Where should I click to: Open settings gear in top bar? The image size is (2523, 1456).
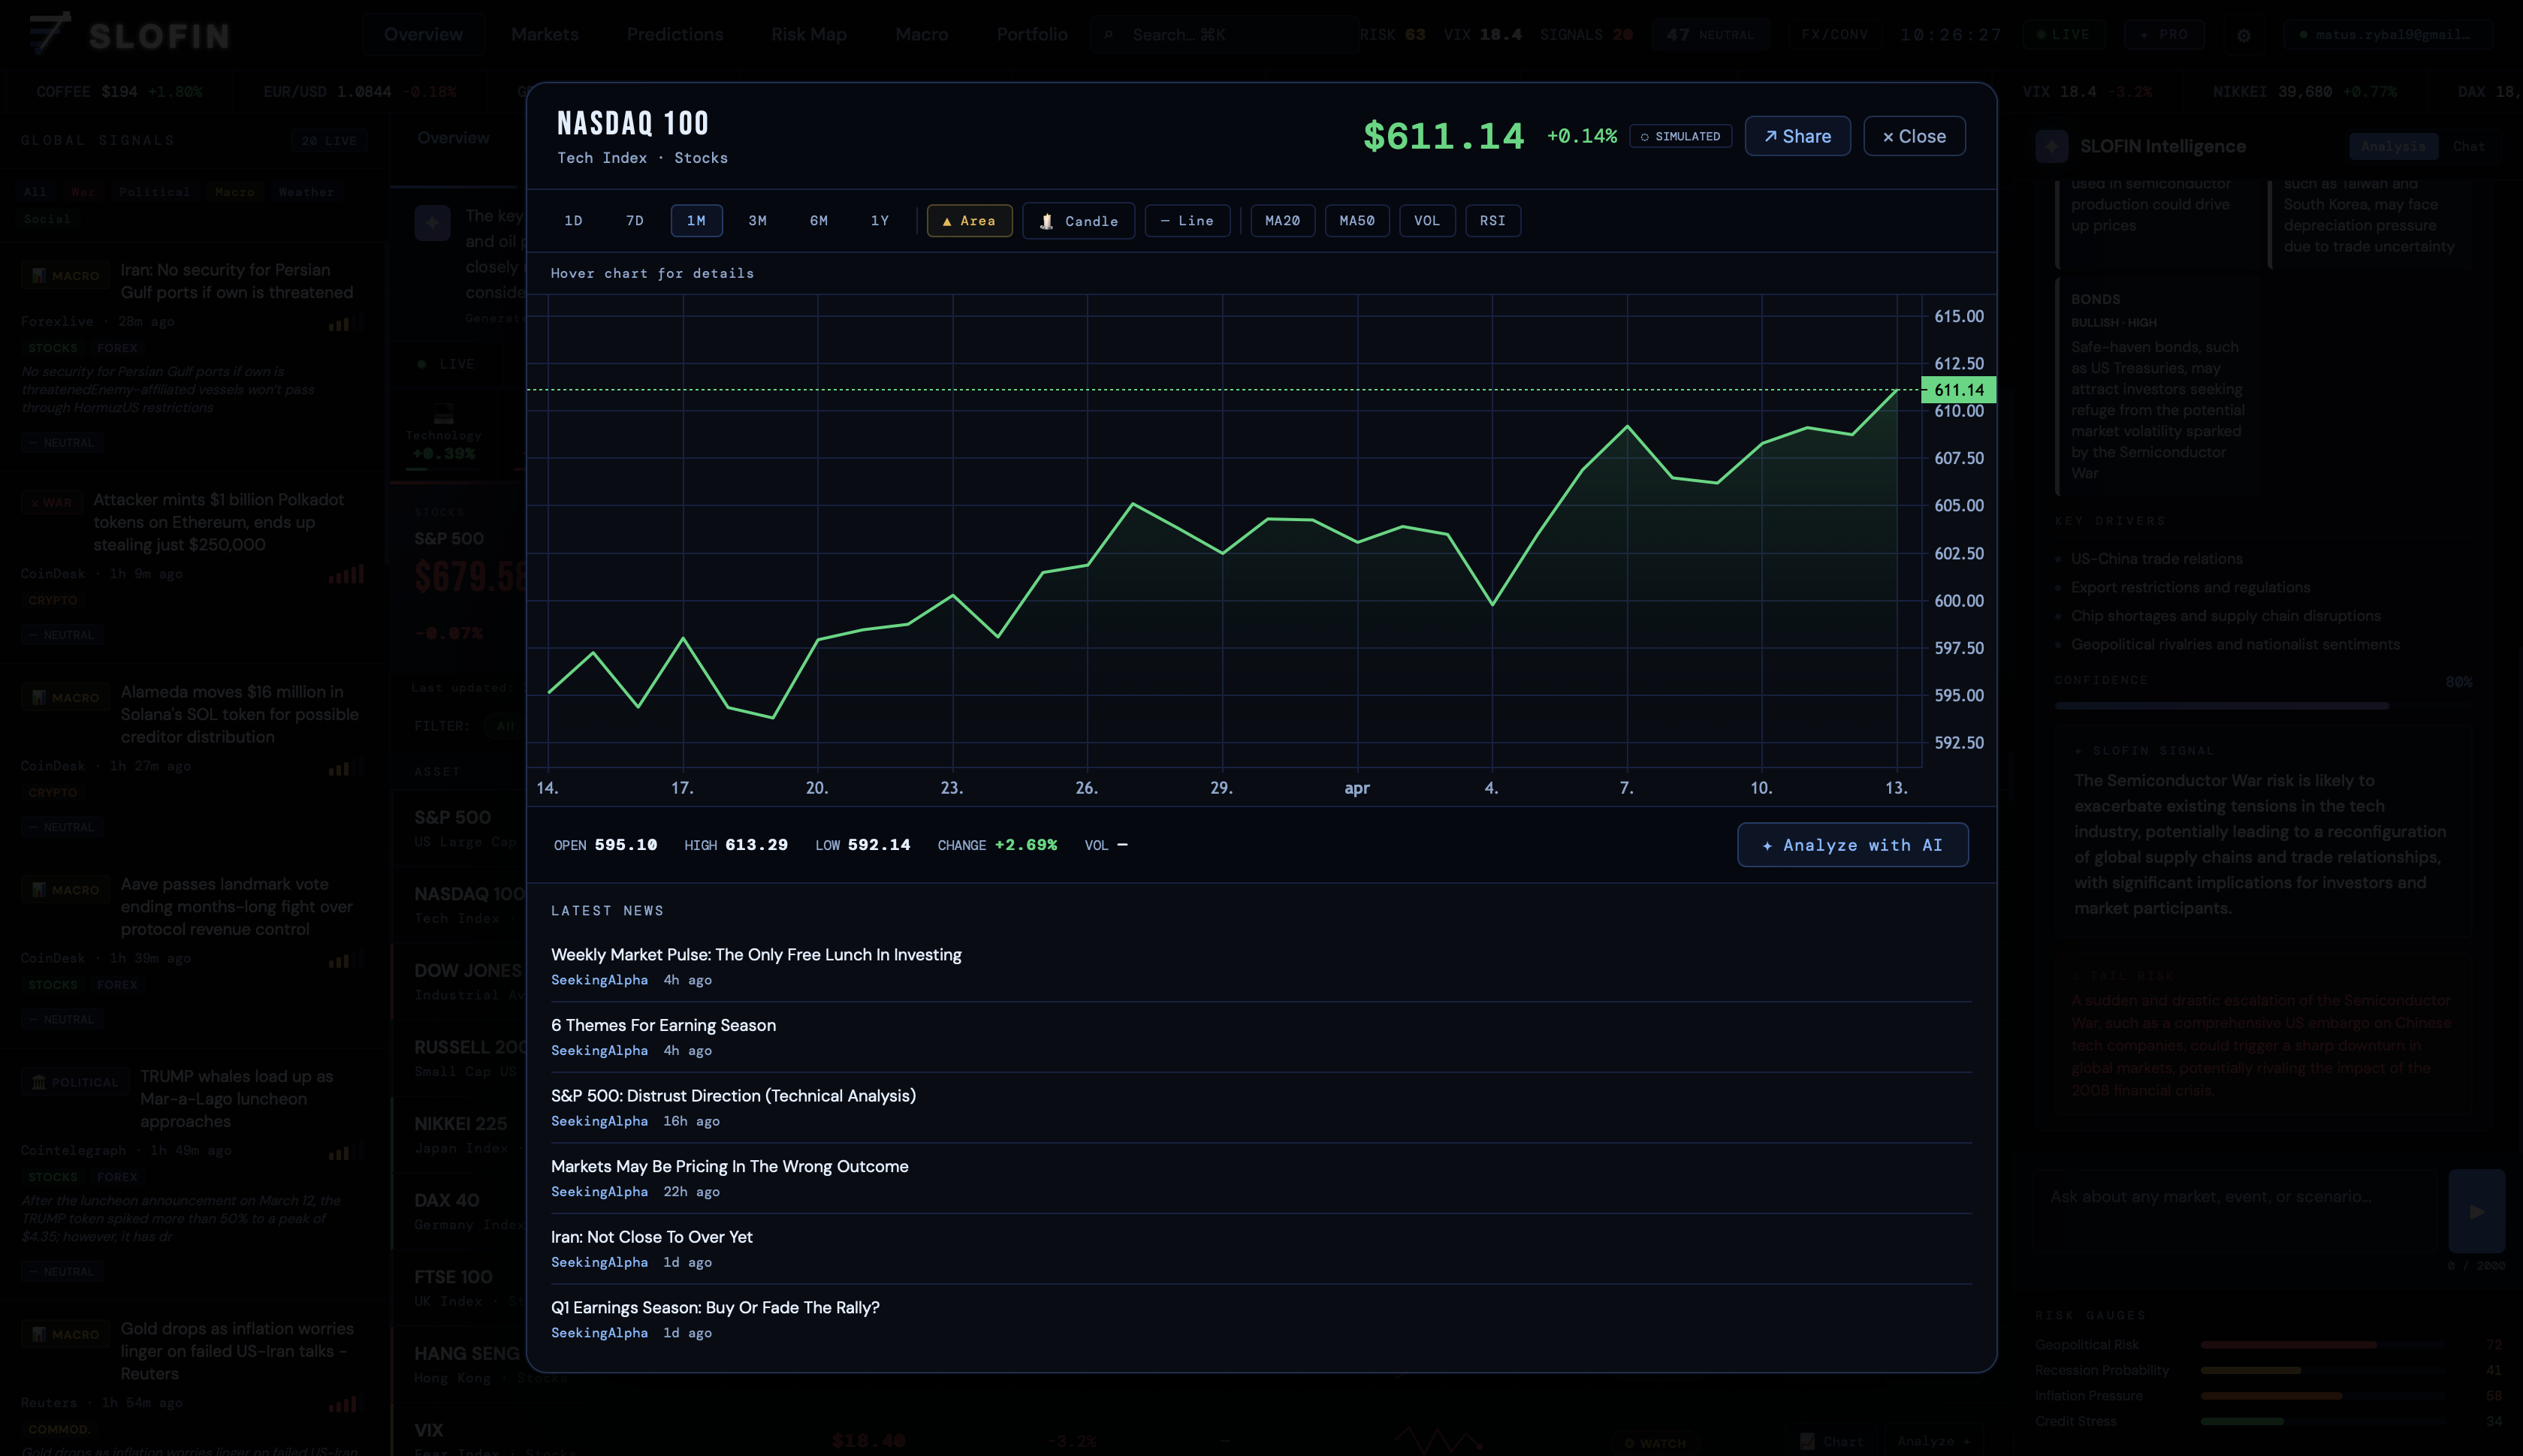coord(2243,35)
